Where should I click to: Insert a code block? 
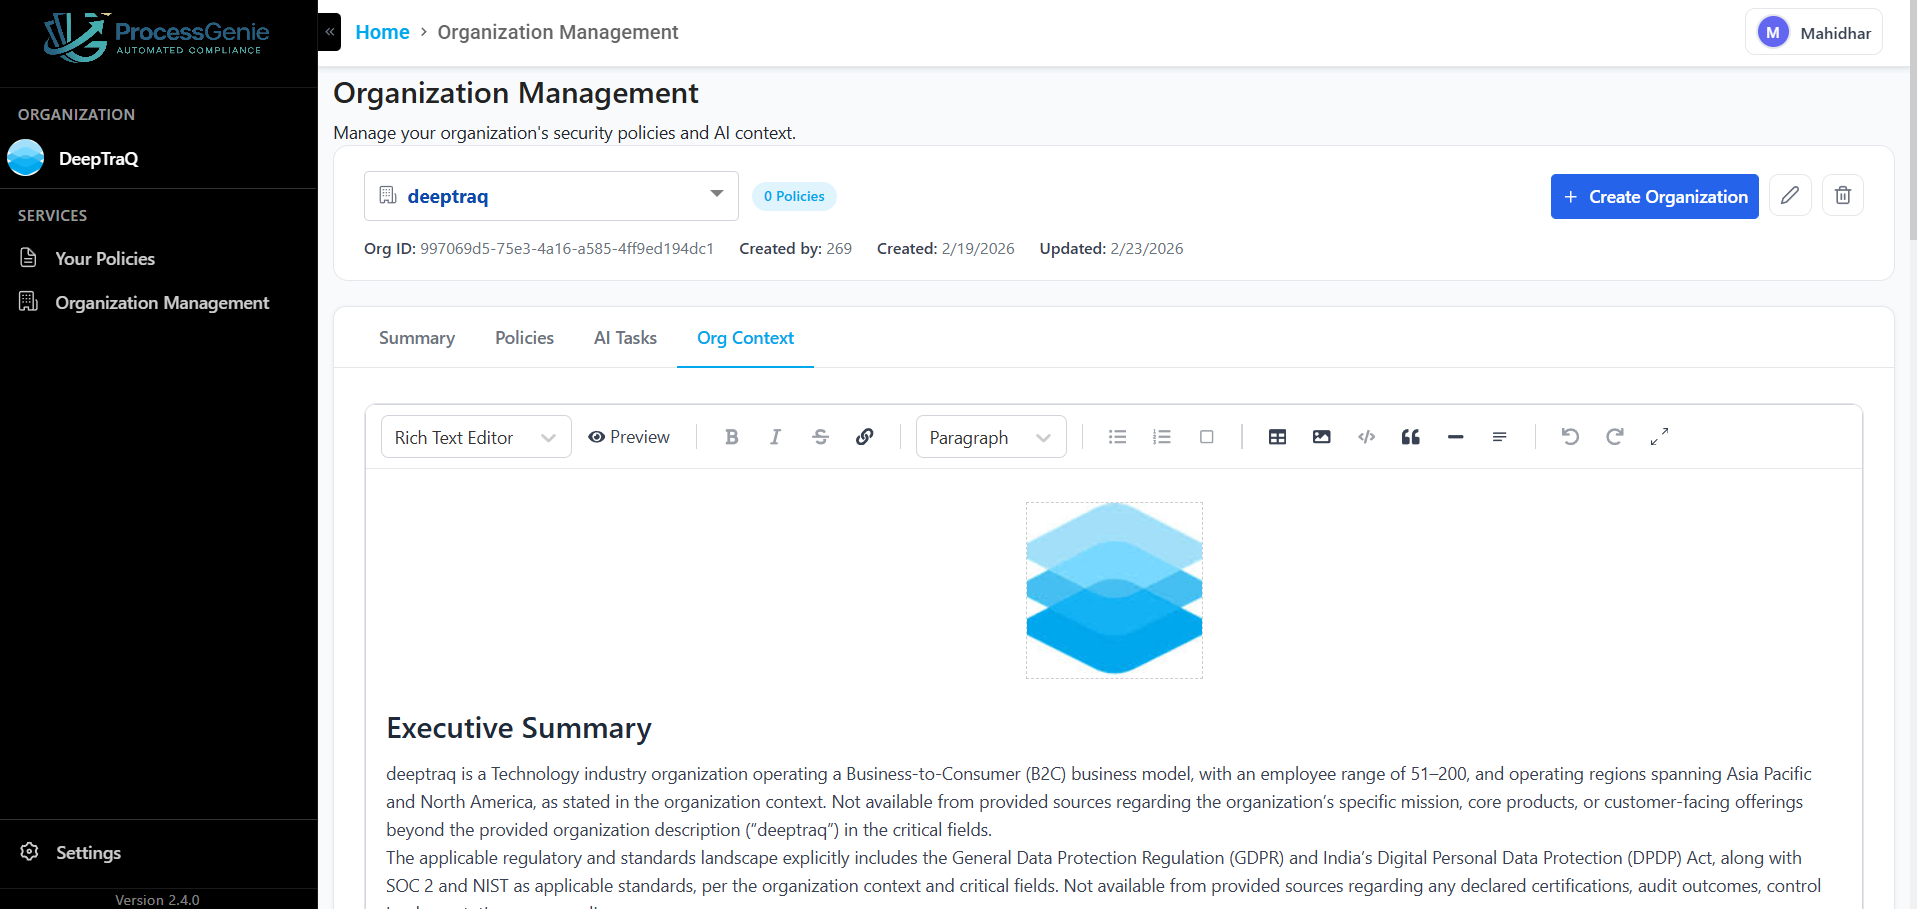pos(1366,437)
